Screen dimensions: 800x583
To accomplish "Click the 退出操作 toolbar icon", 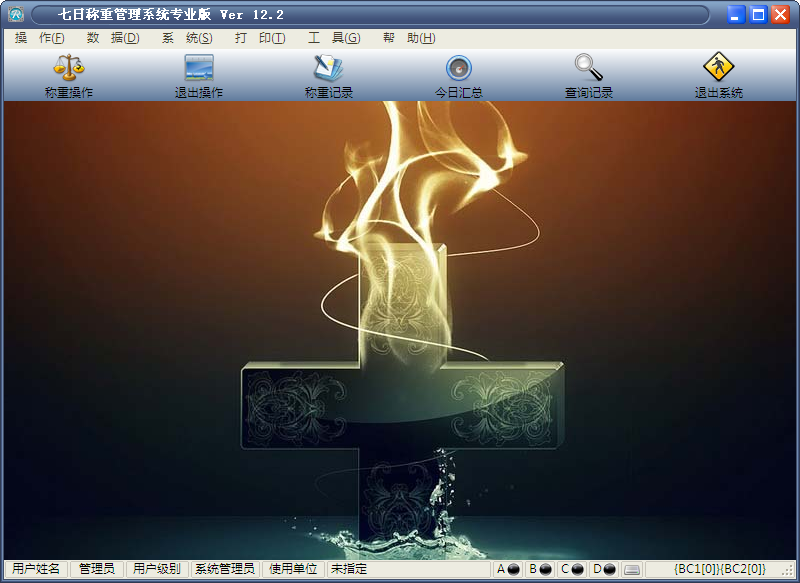I will (199, 67).
